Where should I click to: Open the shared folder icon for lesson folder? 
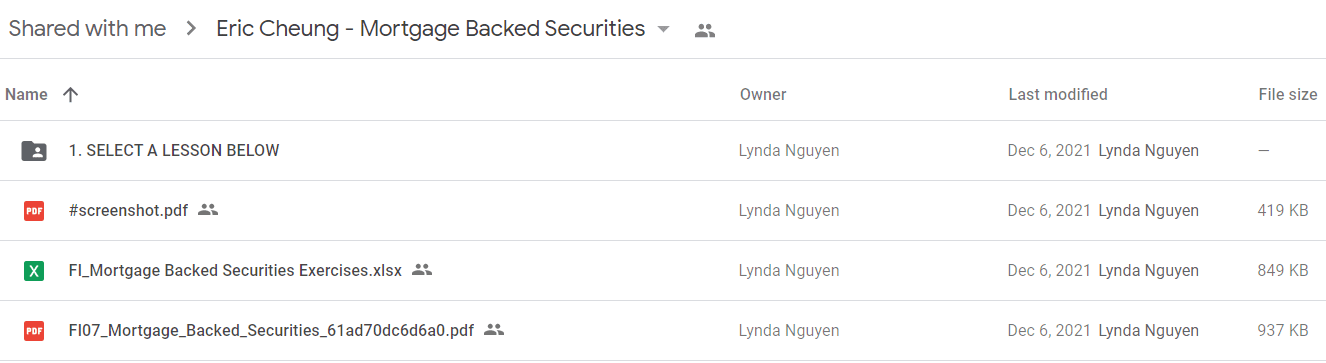click(34, 151)
